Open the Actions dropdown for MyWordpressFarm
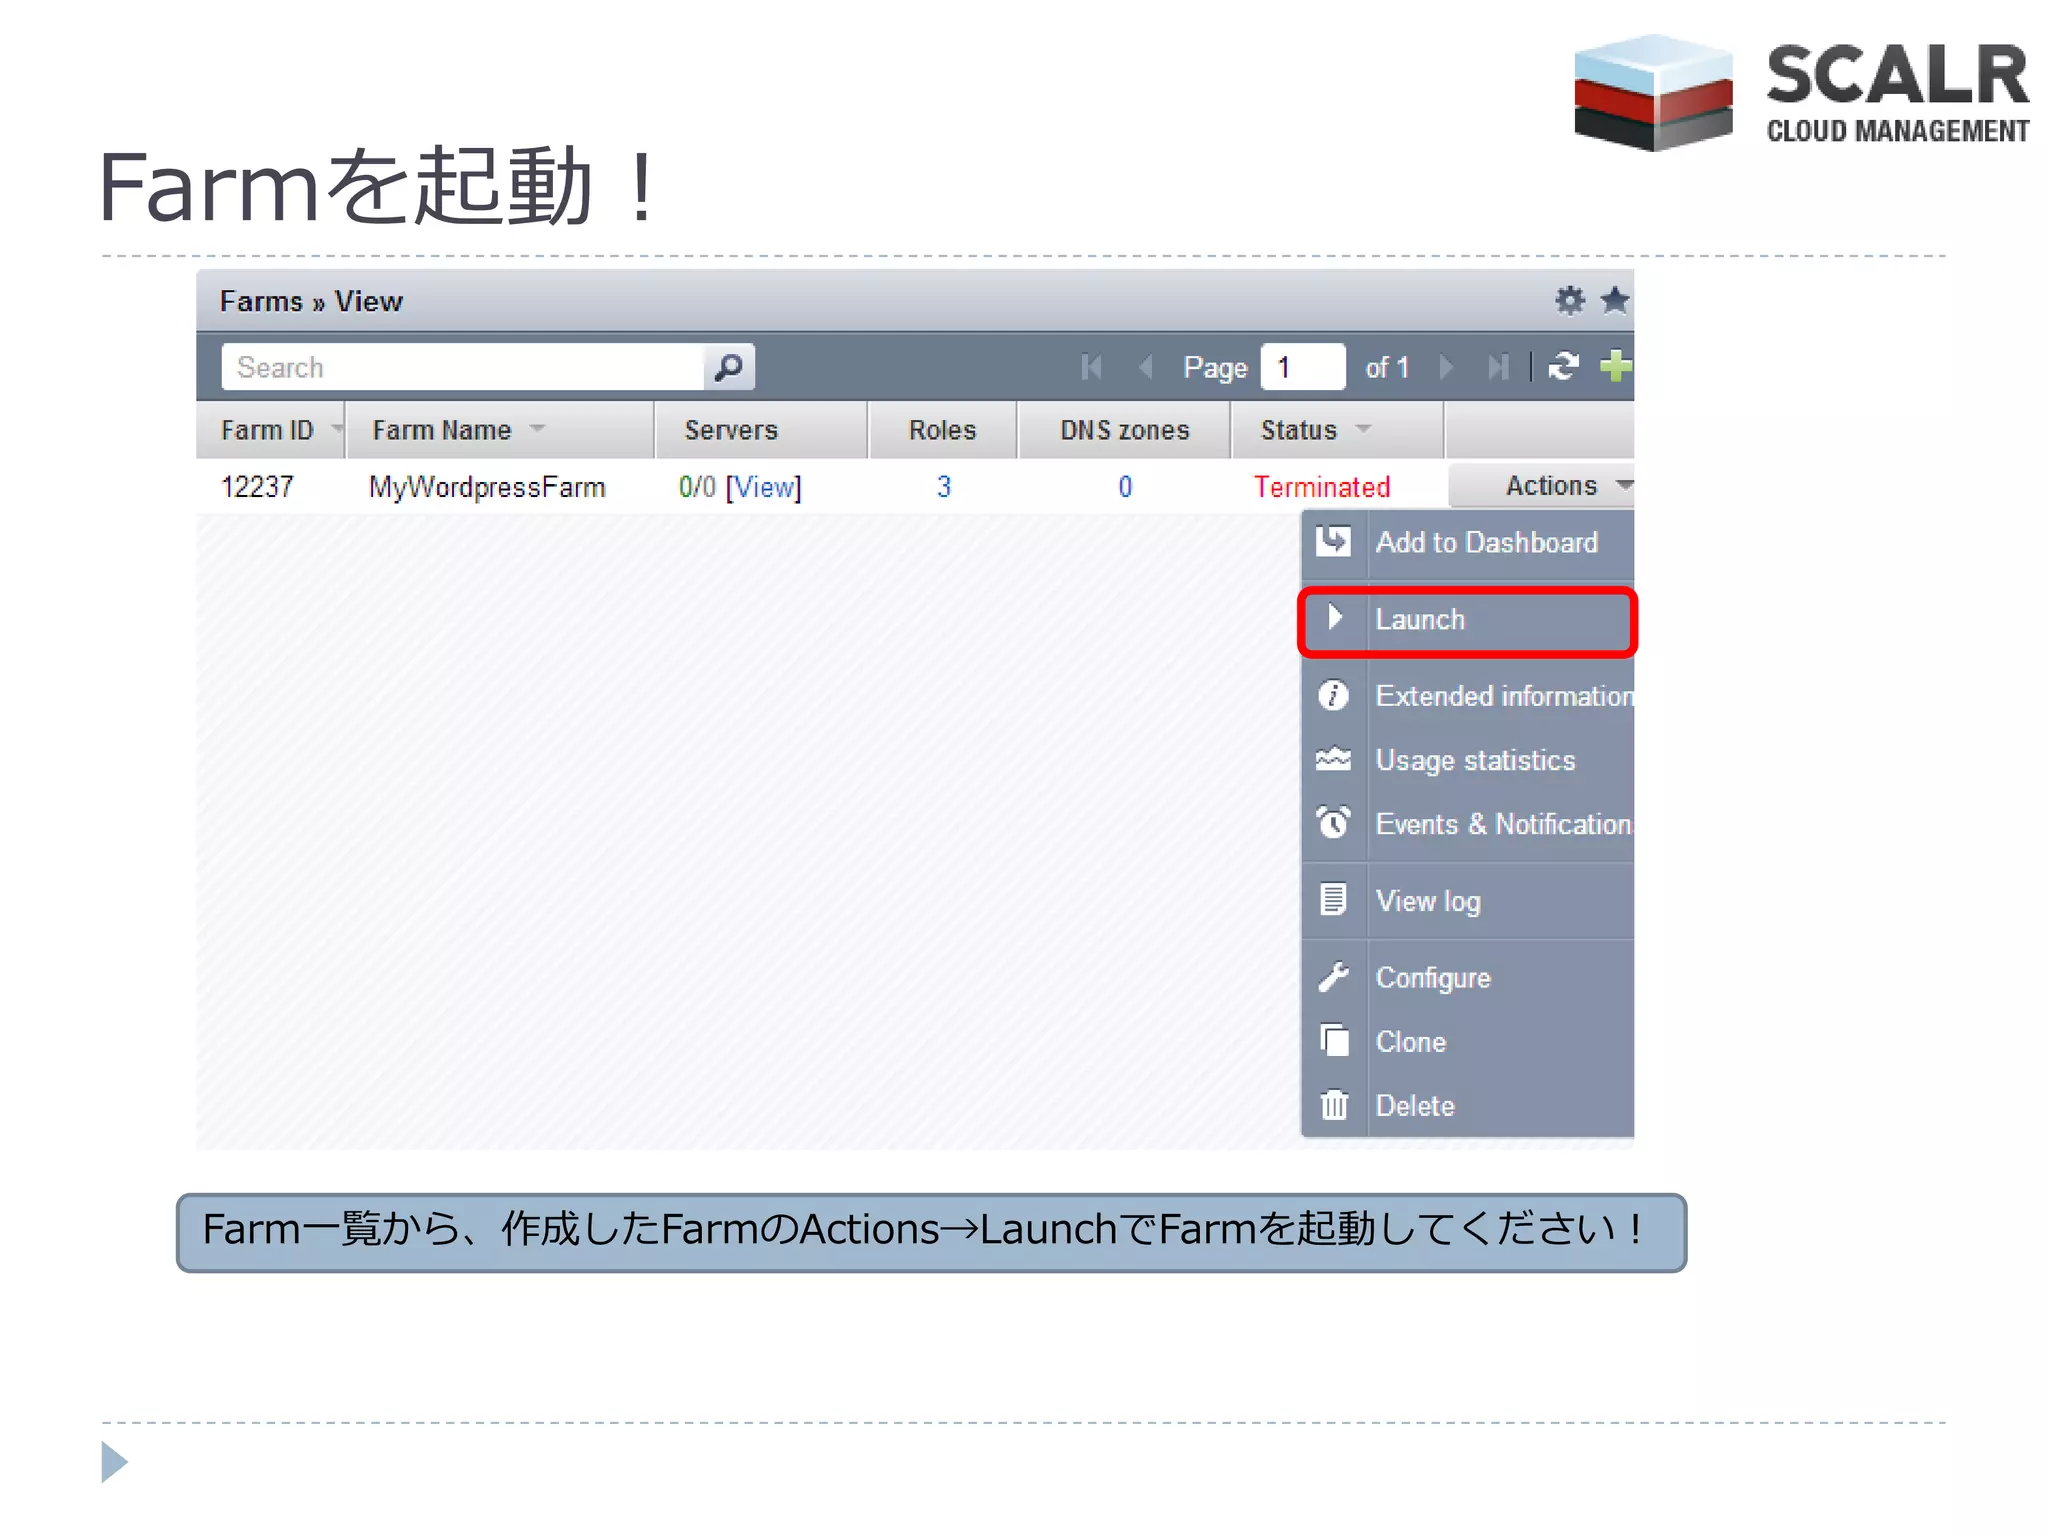 1541,485
